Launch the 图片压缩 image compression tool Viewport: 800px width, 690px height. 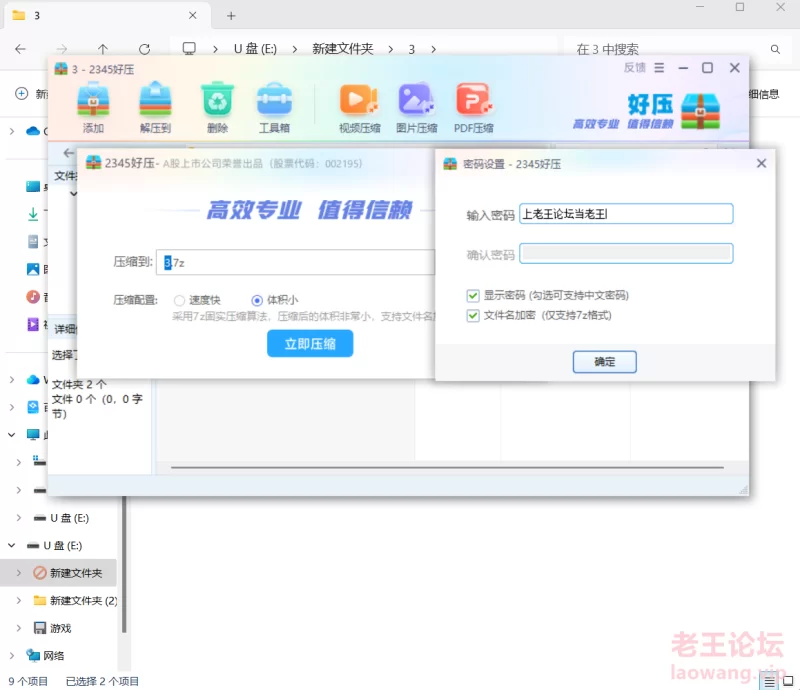416,107
